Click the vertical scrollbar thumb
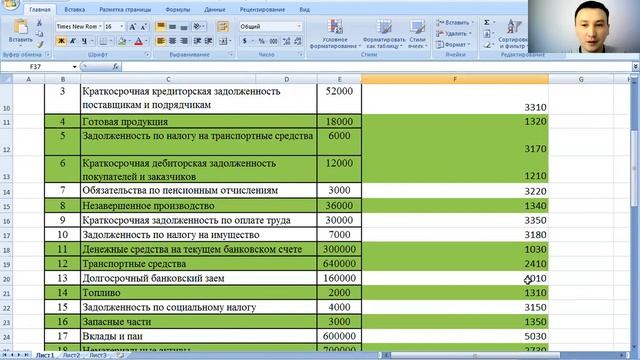The width and height of the screenshot is (640, 360). 635,169
